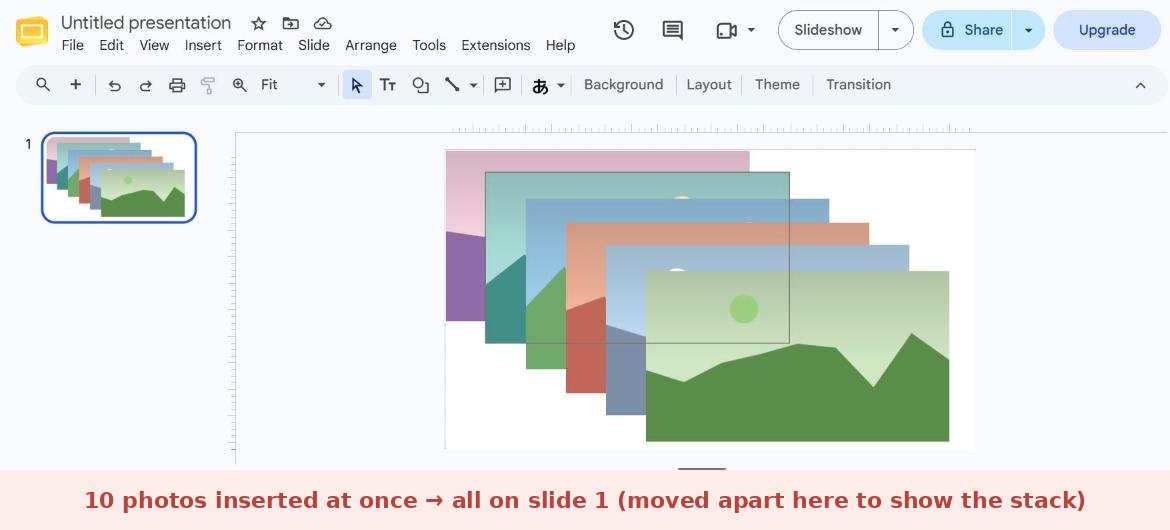The height and width of the screenshot is (530, 1170).
Task: Open the Insert menu
Action: coord(203,46)
